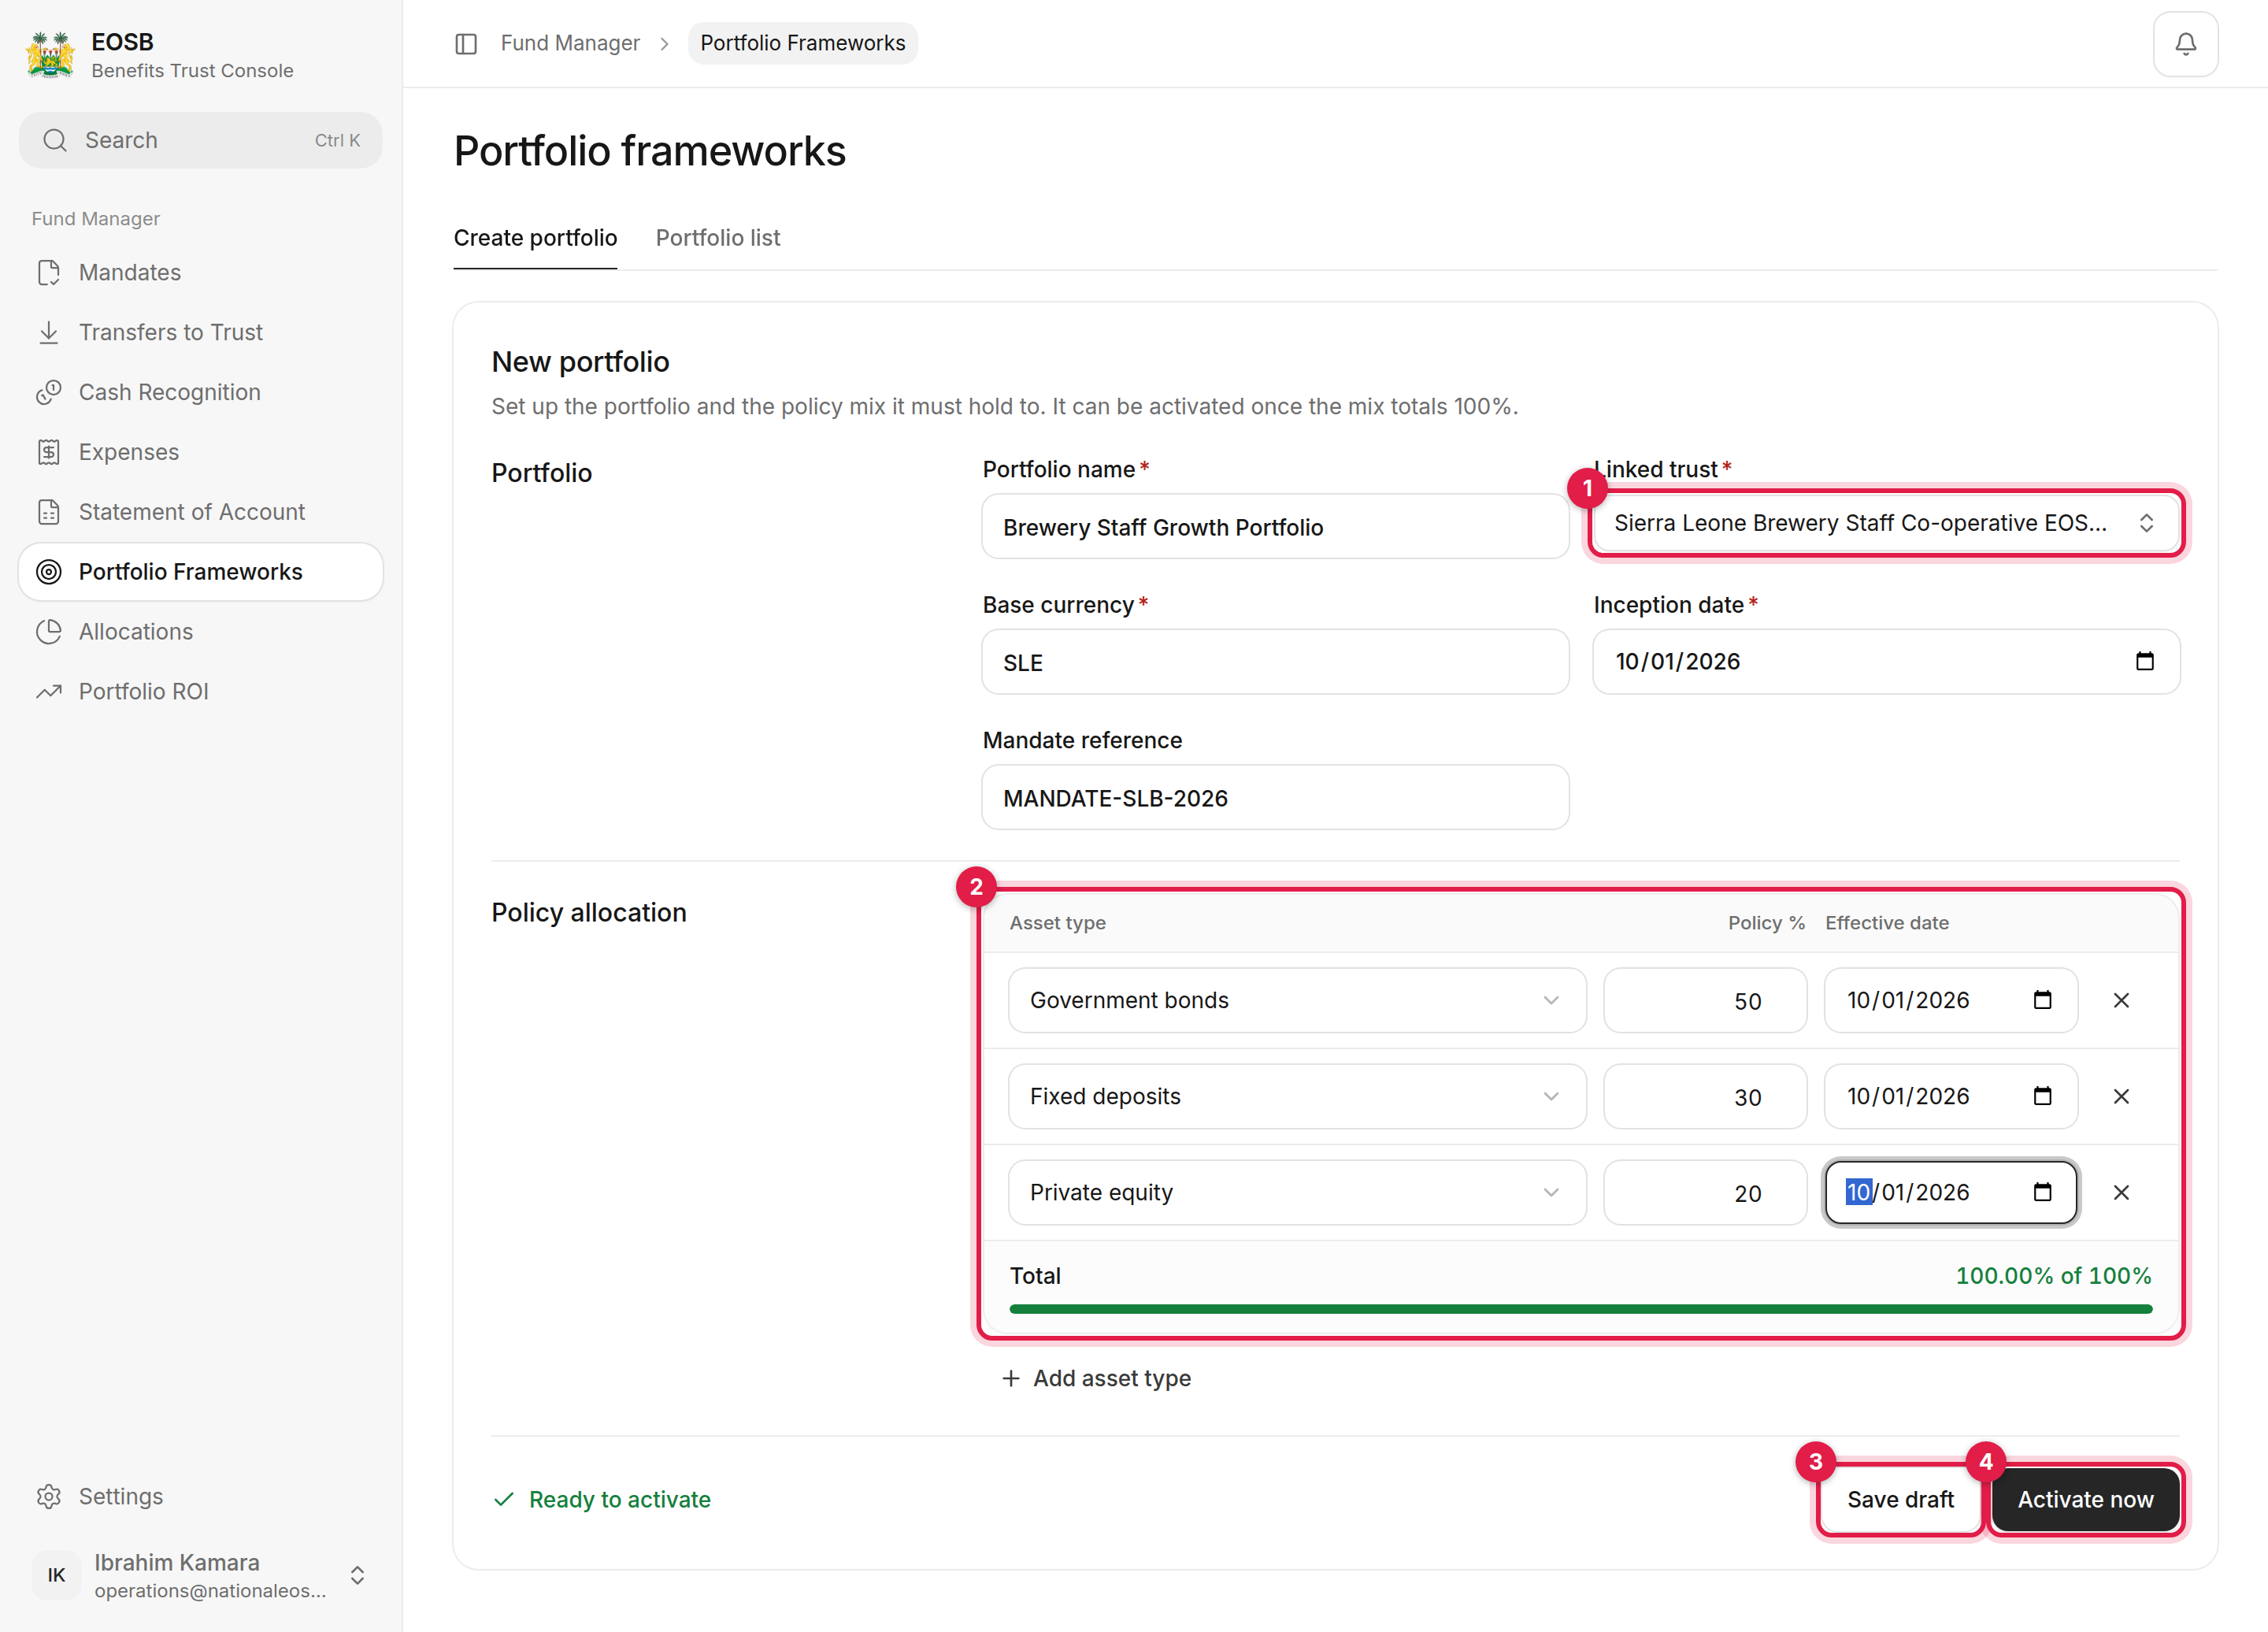Screen dimensions: 2268x1632
Task: Remove the Government bonds allocation row
Action: pyautogui.click(x=2120, y=1000)
